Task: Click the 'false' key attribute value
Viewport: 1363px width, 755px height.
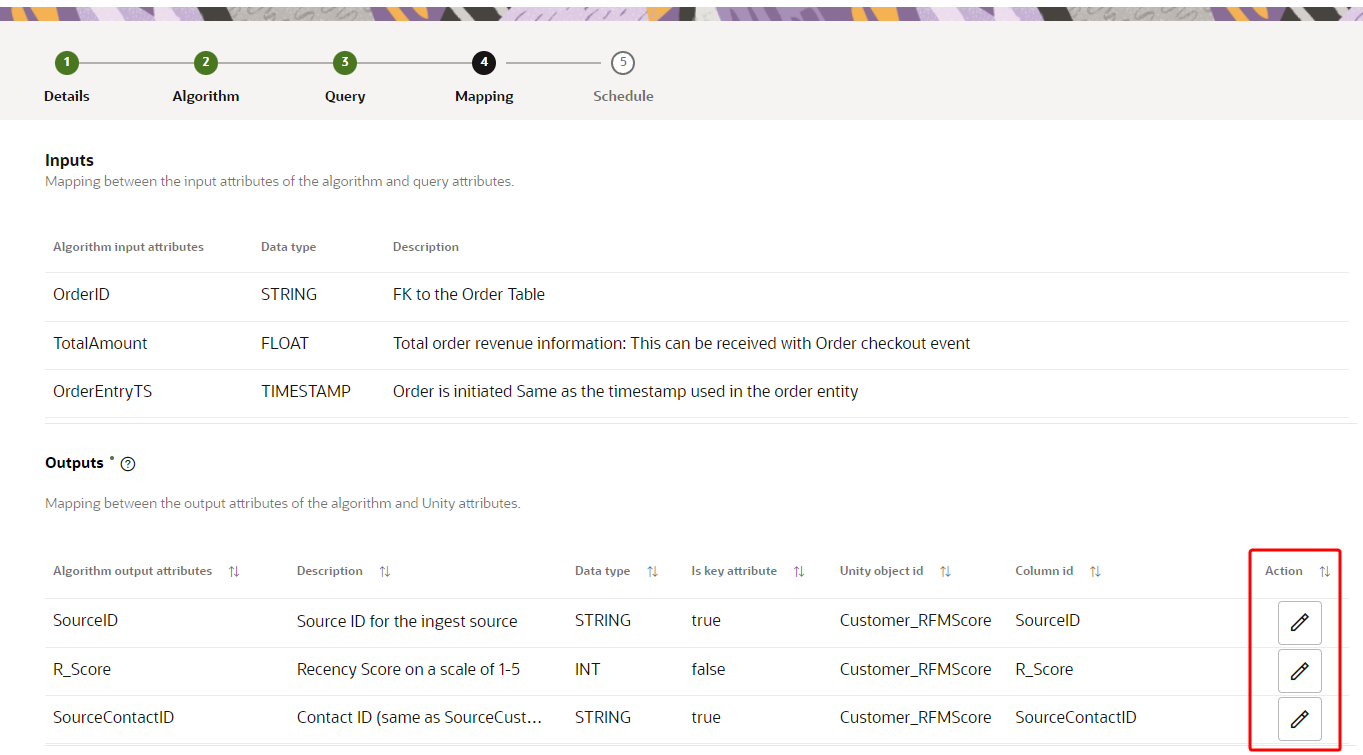Action: [708, 669]
